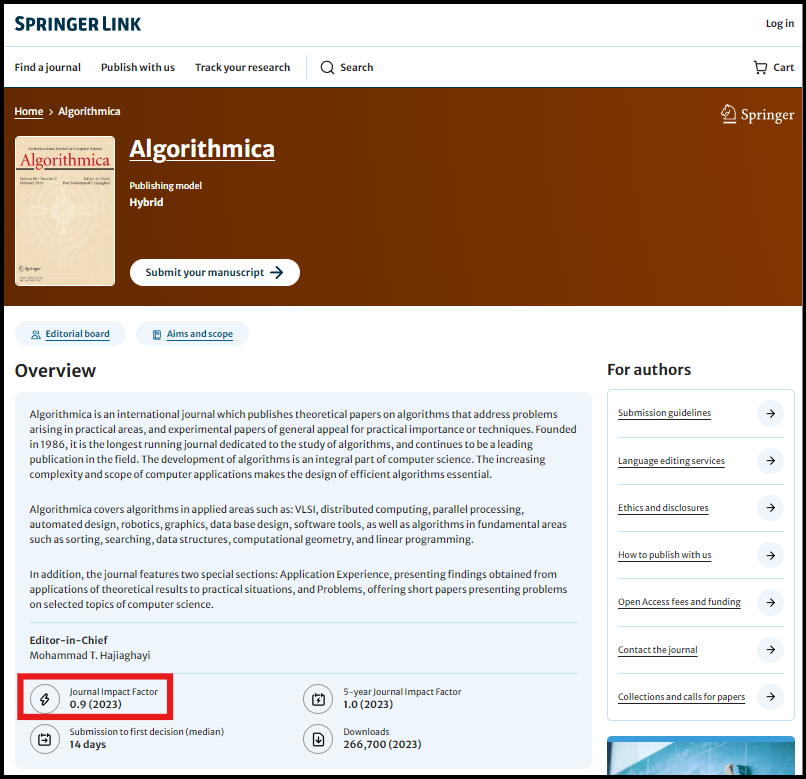The height and width of the screenshot is (779, 806).
Task: Click the For authors heading
Action: (x=649, y=370)
